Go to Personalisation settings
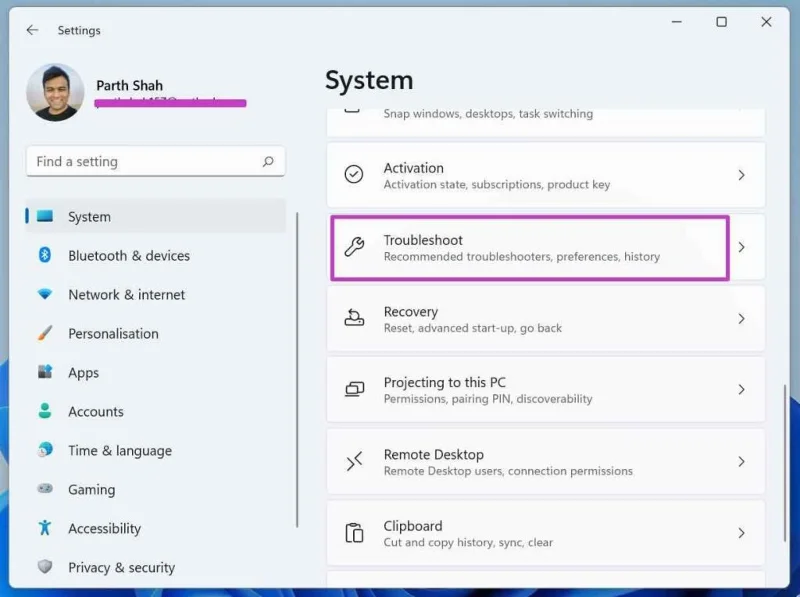 click(156, 333)
